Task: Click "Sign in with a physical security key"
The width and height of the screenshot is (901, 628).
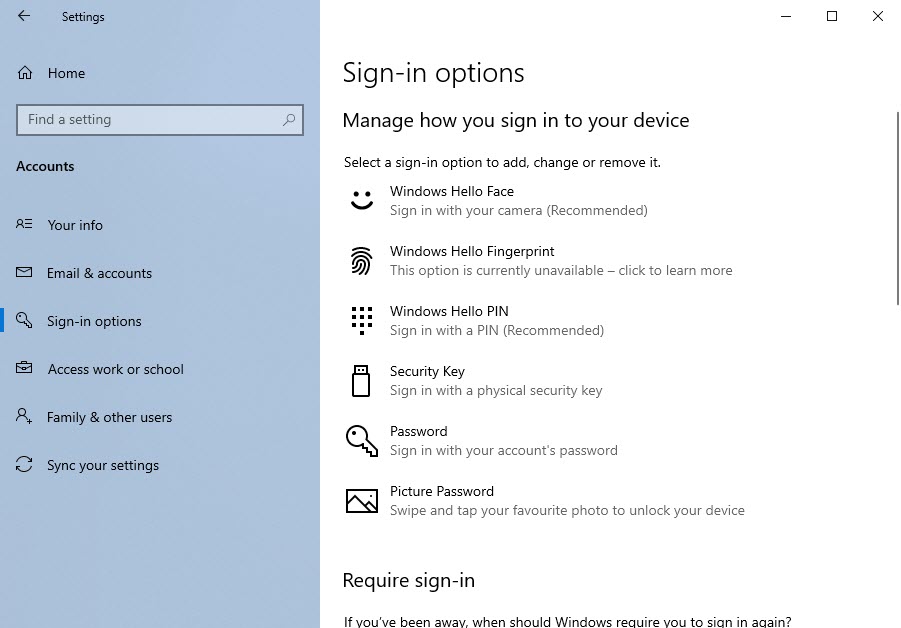Action: [x=496, y=390]
